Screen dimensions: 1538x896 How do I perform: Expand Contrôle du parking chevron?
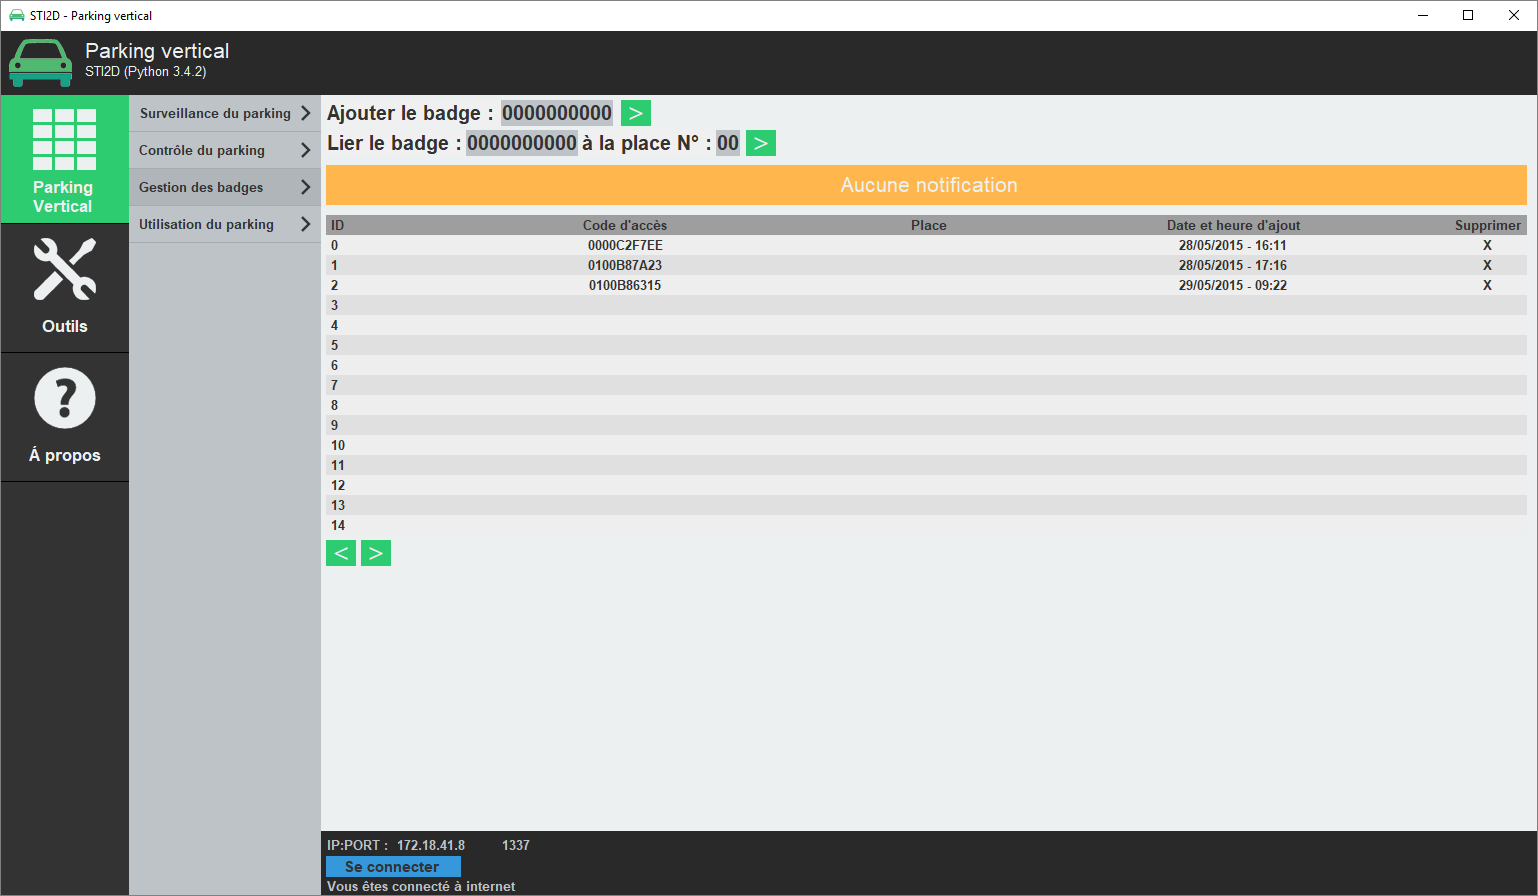coord(306,150)
